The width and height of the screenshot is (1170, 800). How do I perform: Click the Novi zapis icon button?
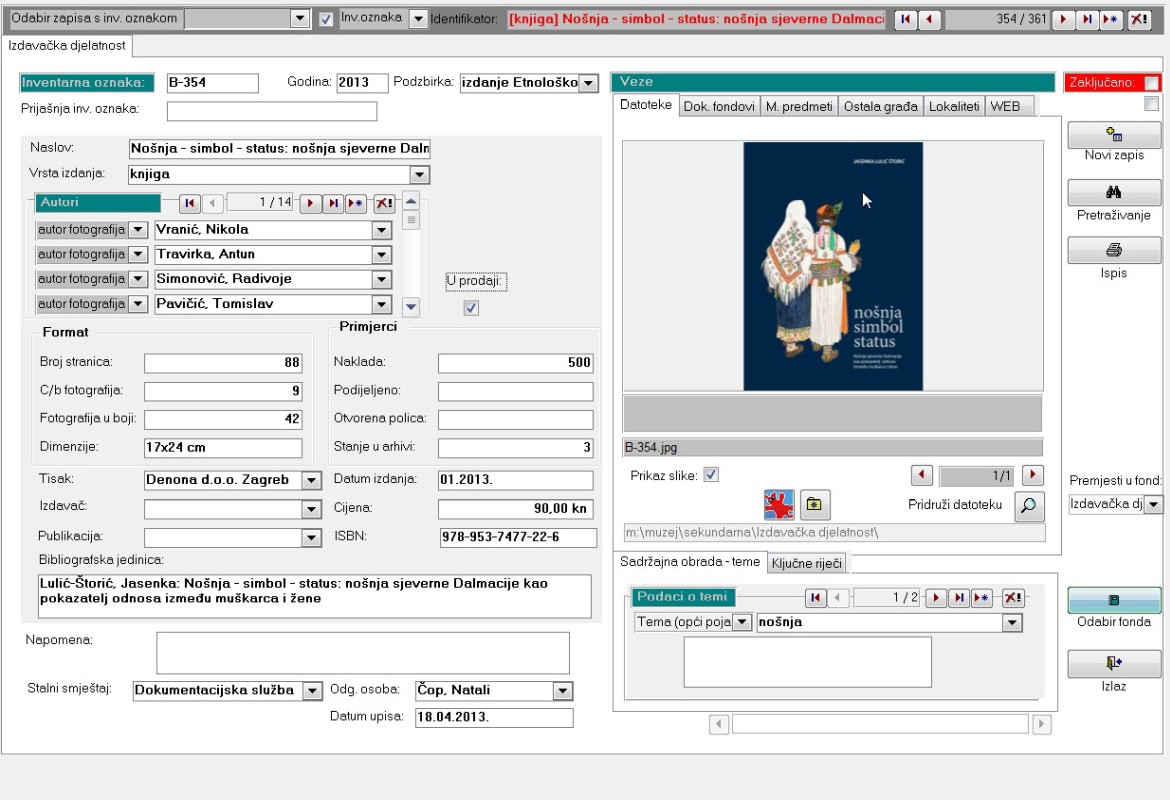[x=1114, y=134]
